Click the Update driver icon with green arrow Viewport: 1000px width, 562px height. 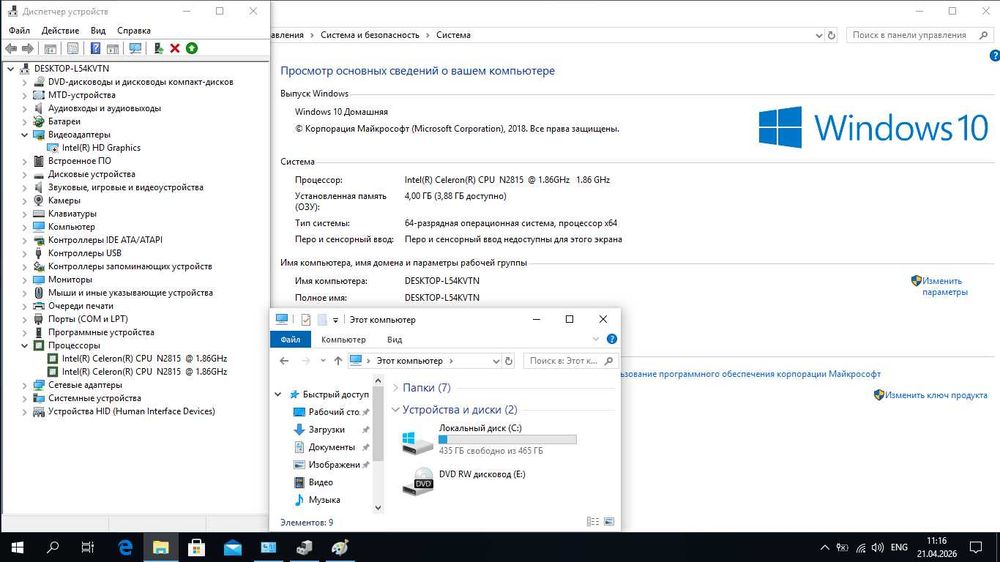[x=158, y=48]
